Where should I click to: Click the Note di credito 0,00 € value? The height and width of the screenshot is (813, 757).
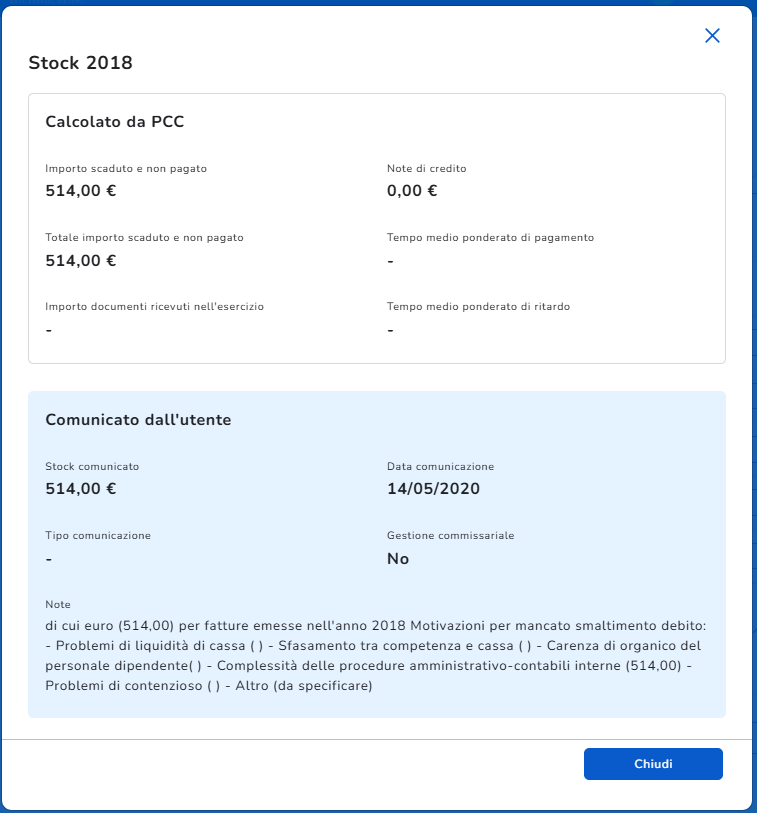(412, 191)
